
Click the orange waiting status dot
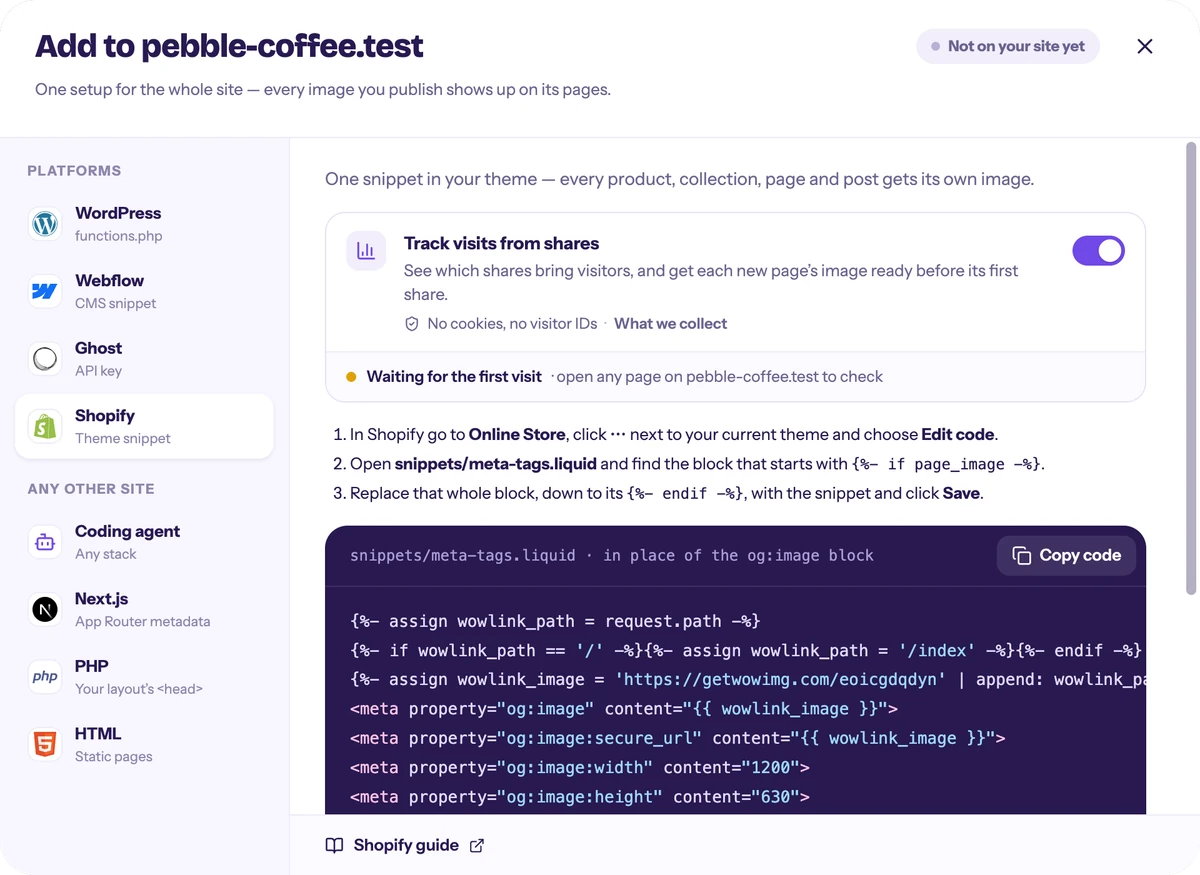point(351,377)
